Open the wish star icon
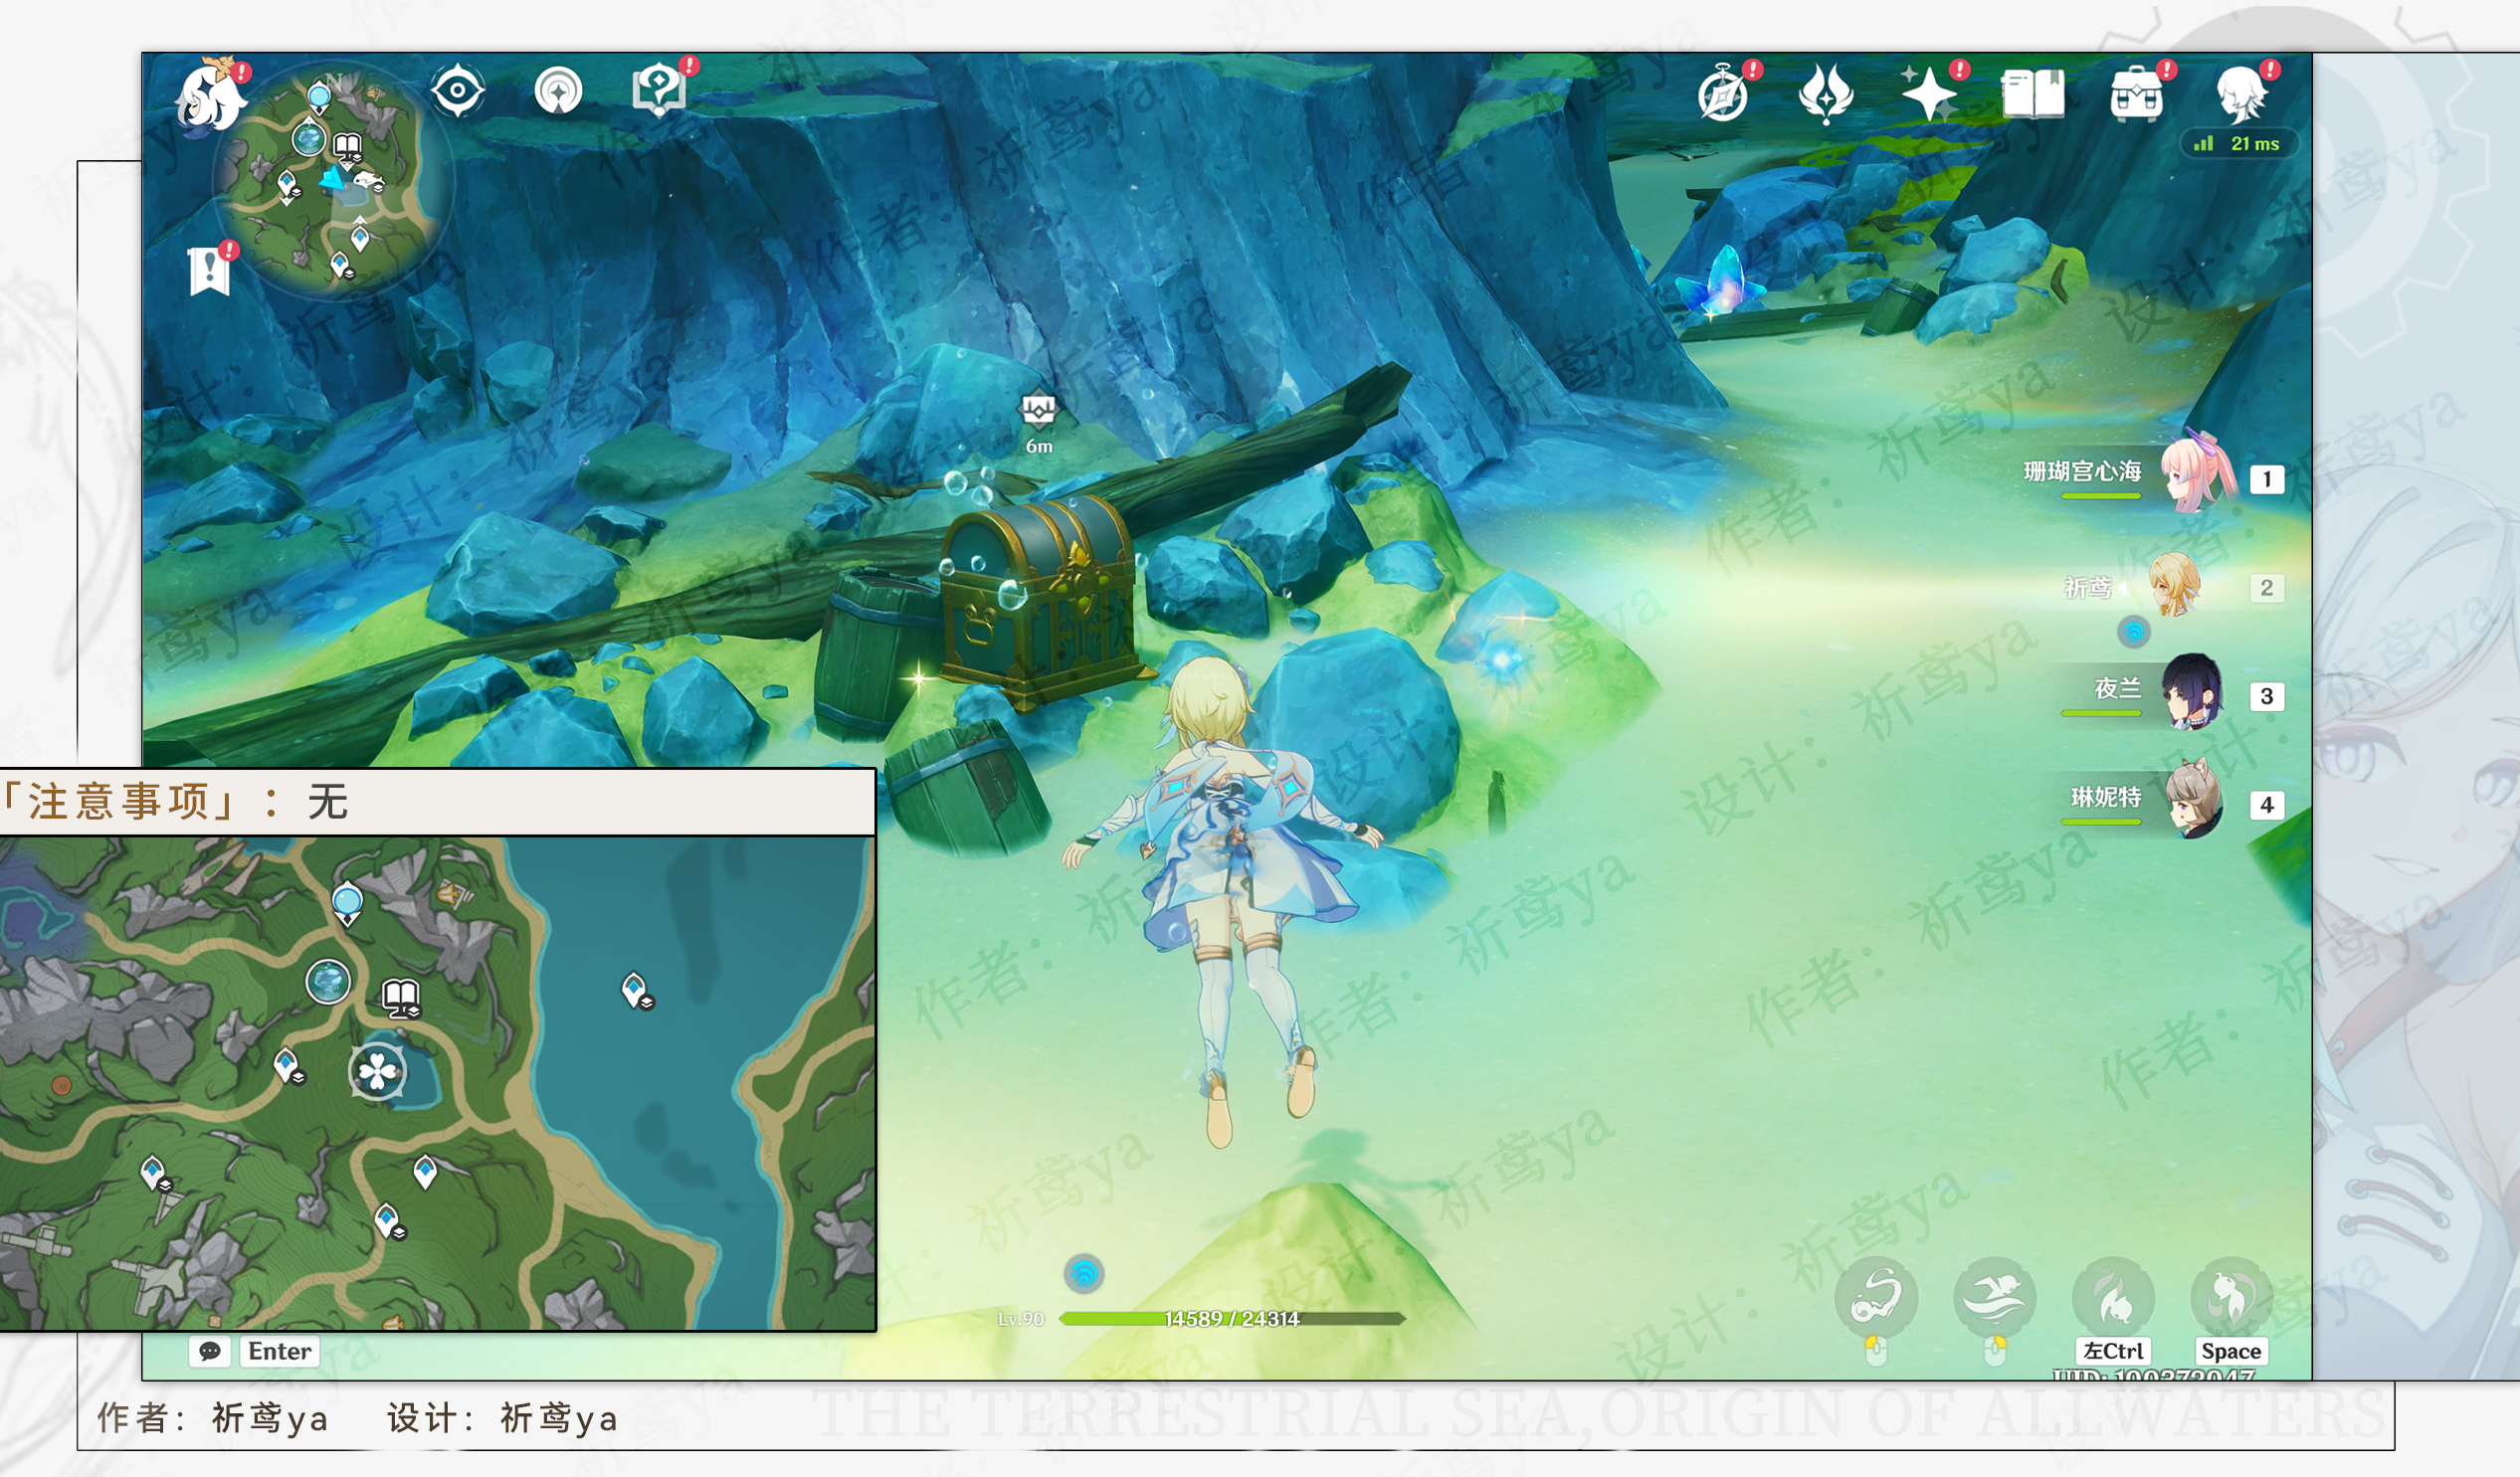This screenshot has width=2520, height=1477. [x=1928, y=94]
